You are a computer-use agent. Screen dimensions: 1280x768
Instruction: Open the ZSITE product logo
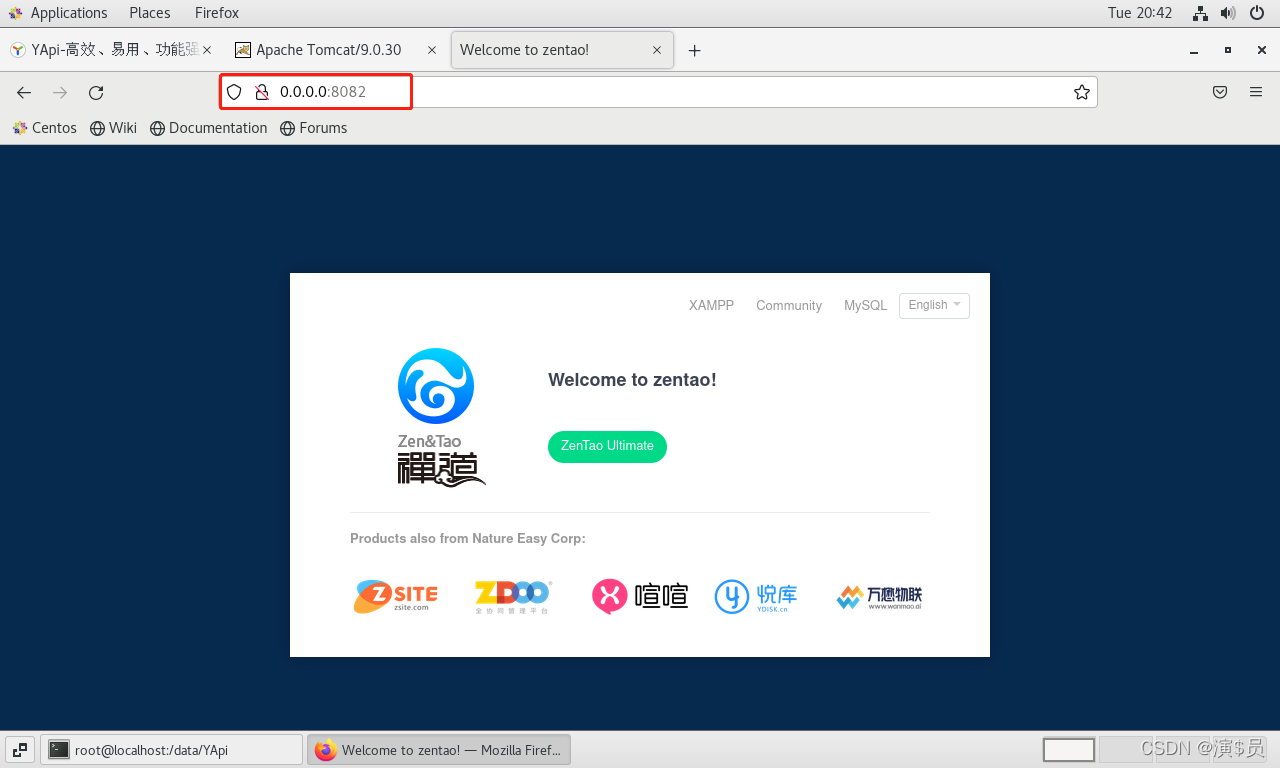[396, 596]
